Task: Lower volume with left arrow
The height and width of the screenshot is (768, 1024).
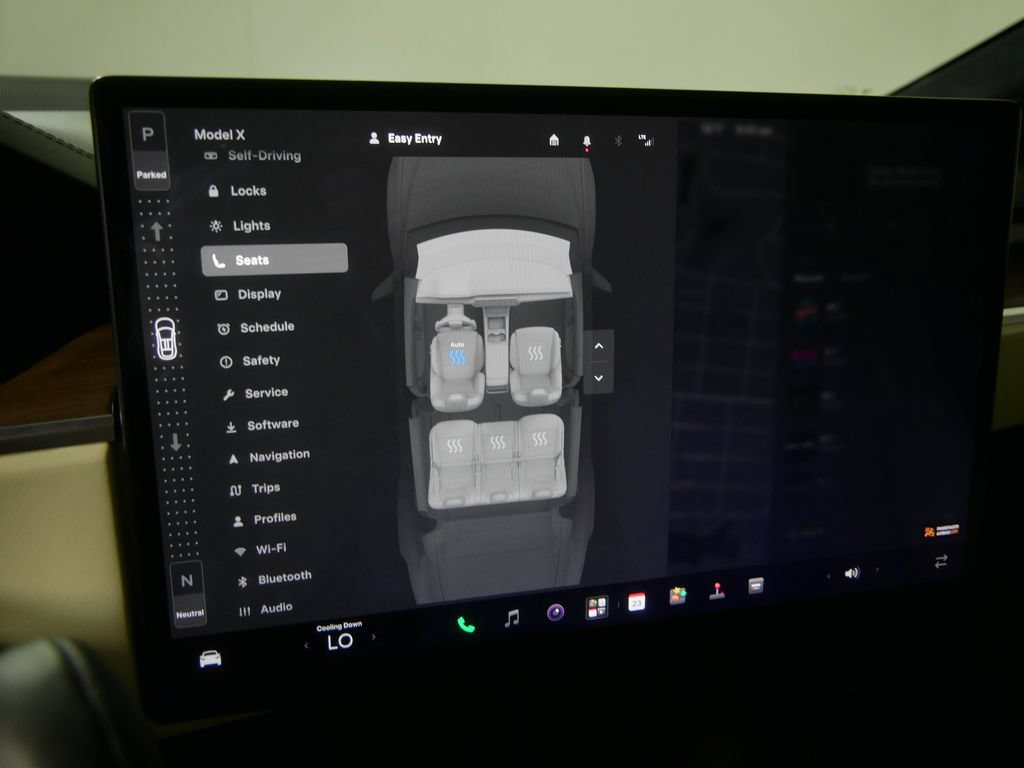Action: coord(829,576)
